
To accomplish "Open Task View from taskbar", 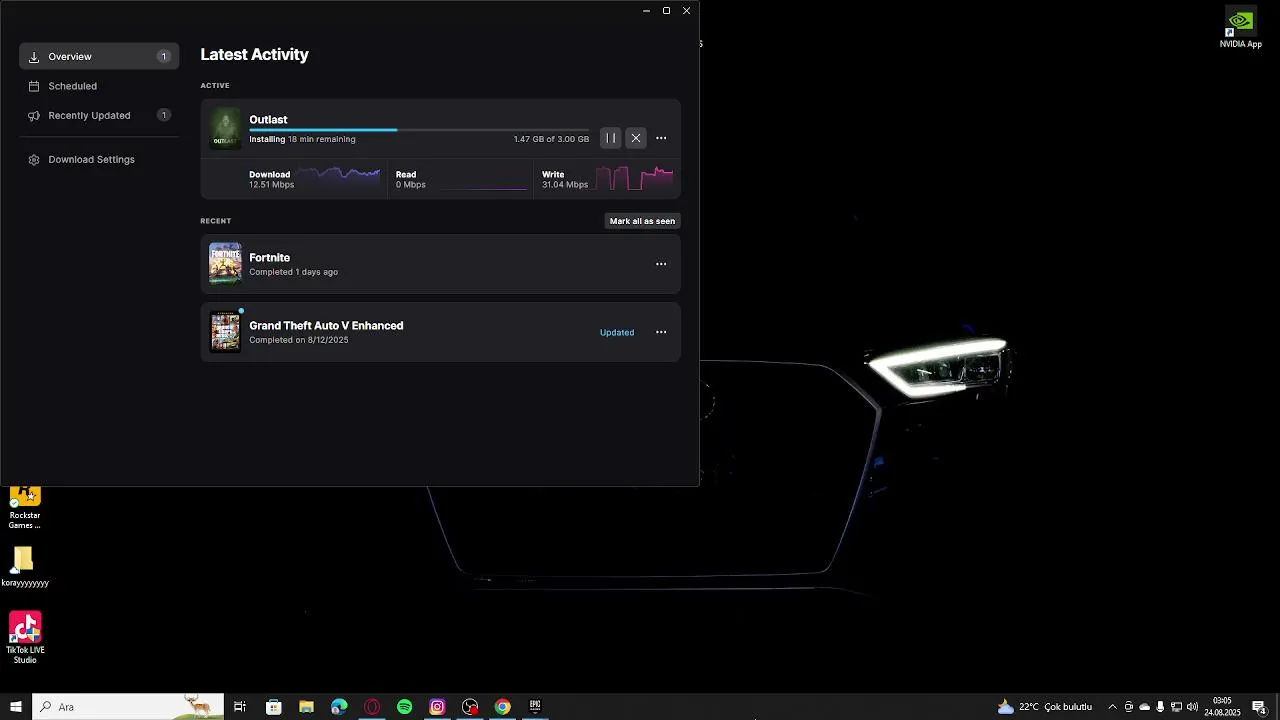I will point(240,707).
